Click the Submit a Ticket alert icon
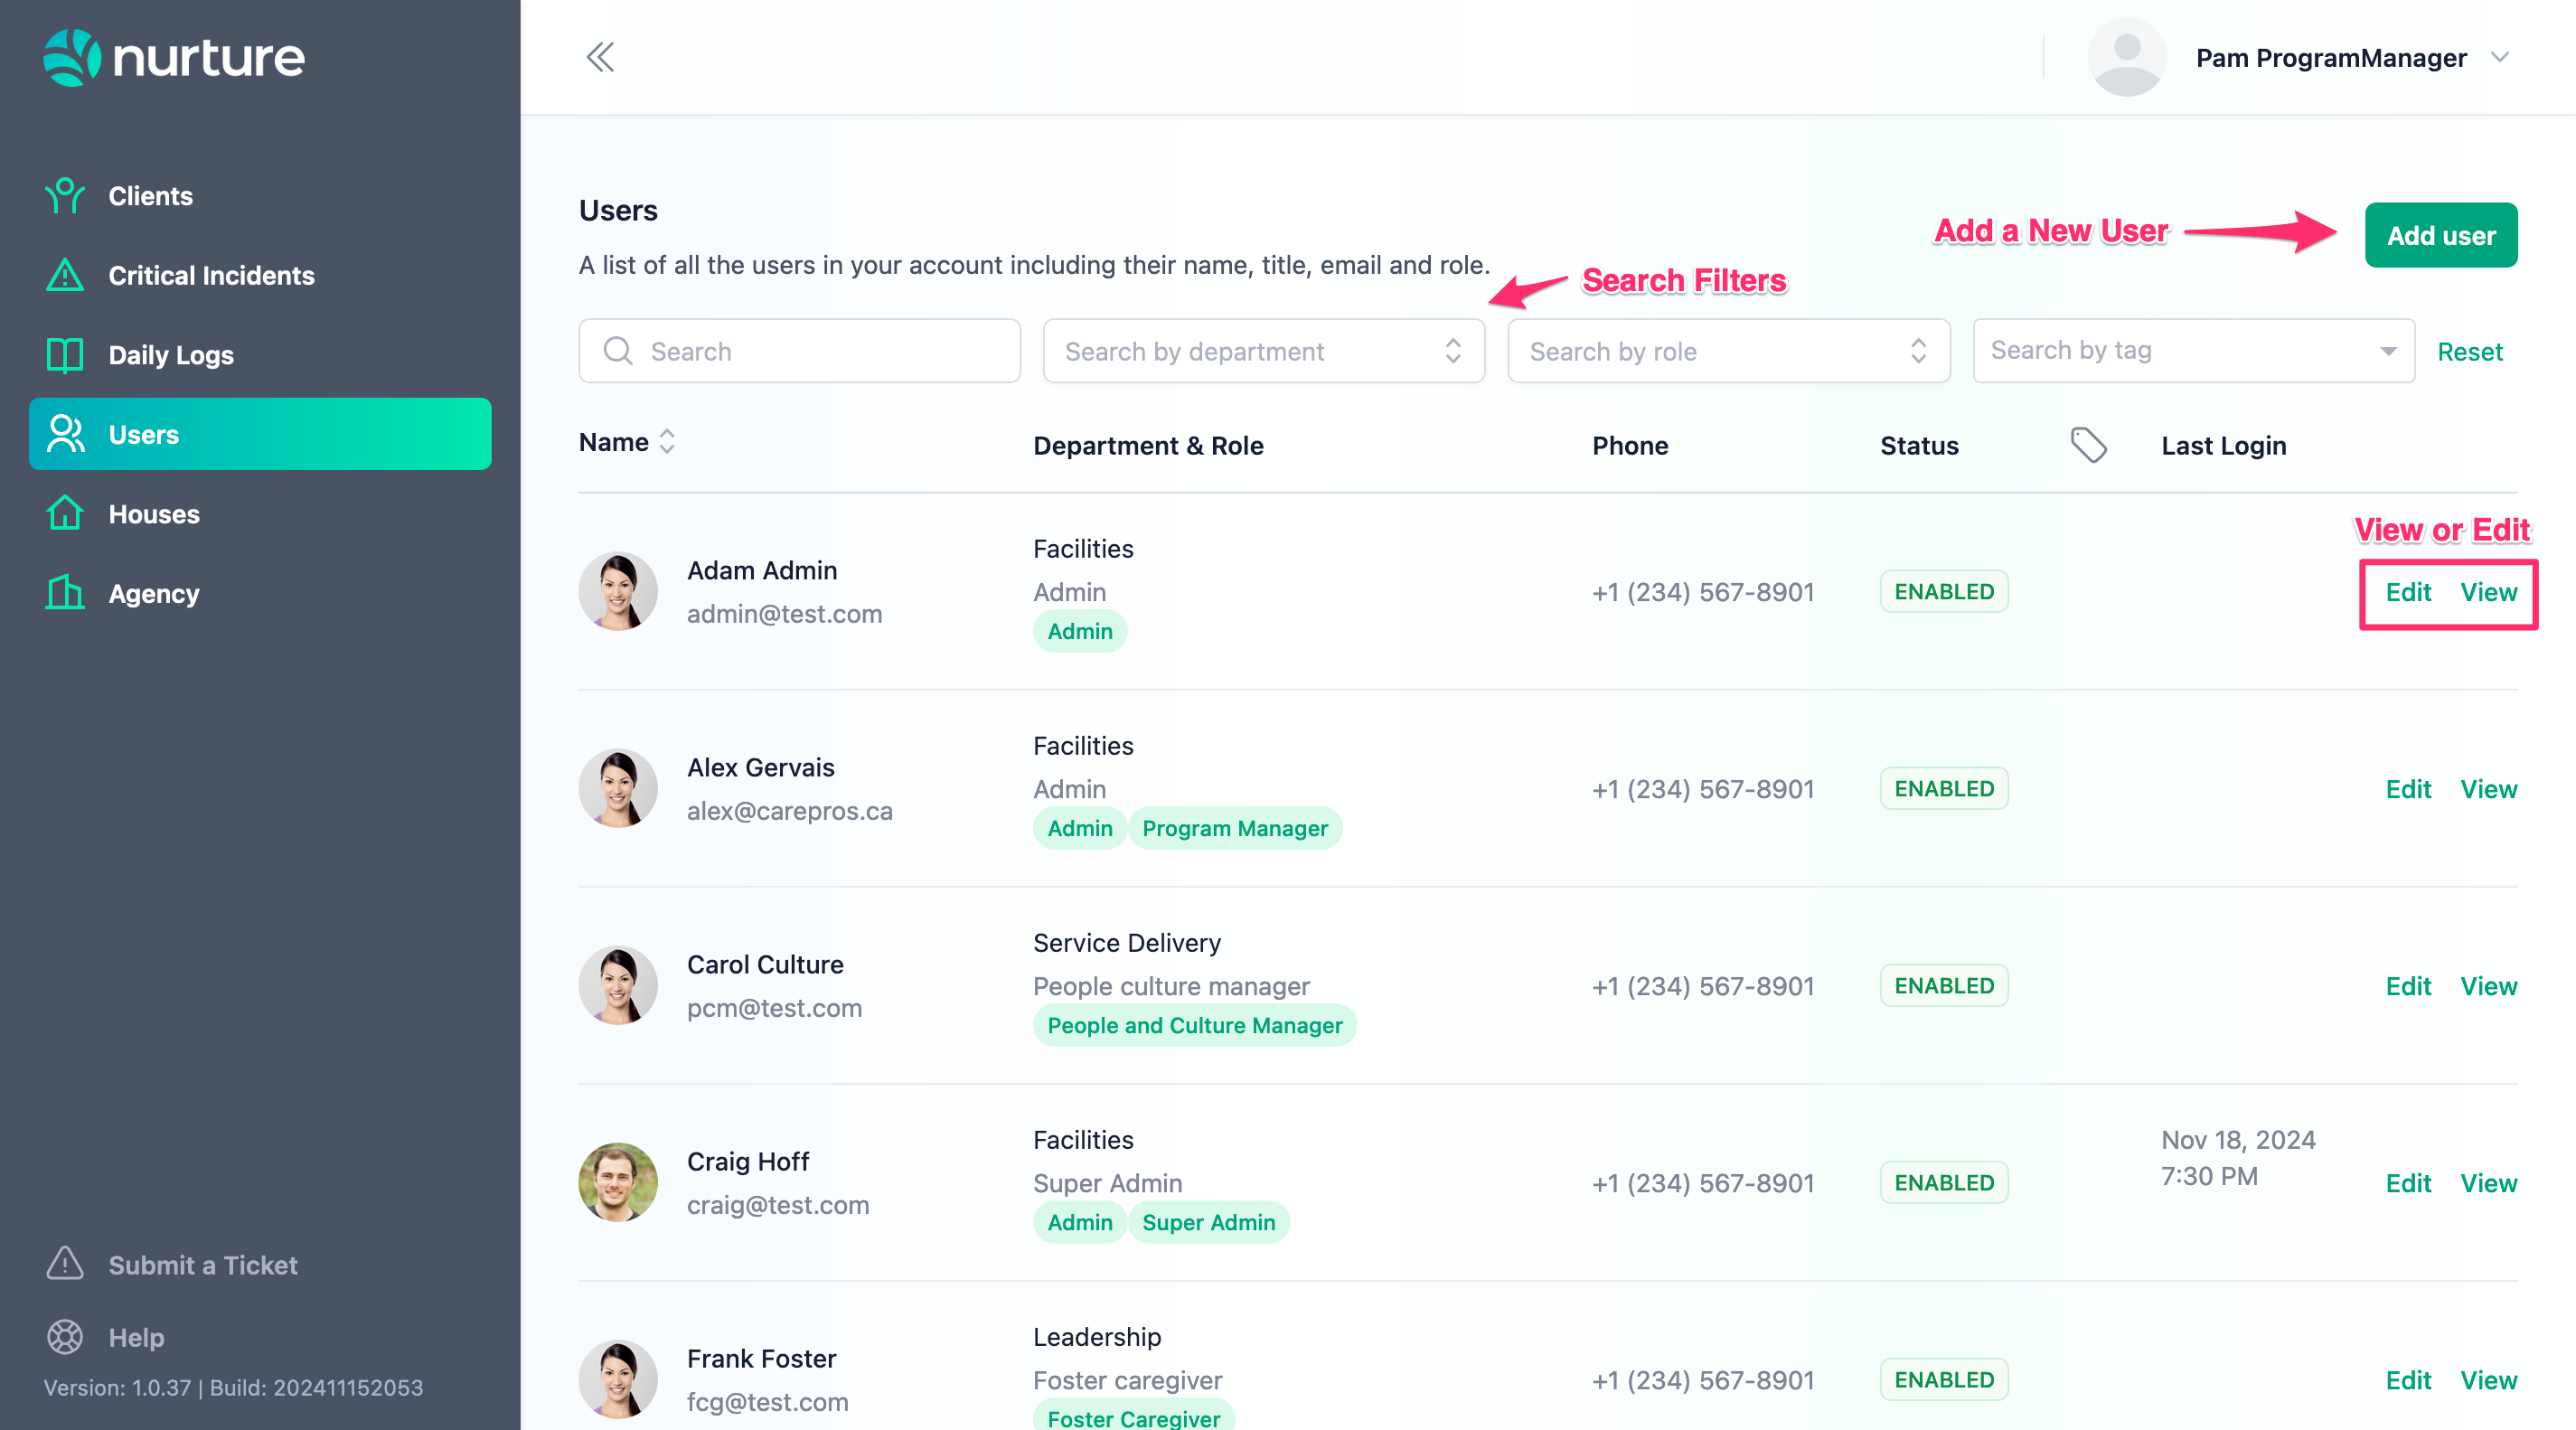Image resolution: width=2576 pixels, height=1430 pixels. click(x=65, y=1264)
